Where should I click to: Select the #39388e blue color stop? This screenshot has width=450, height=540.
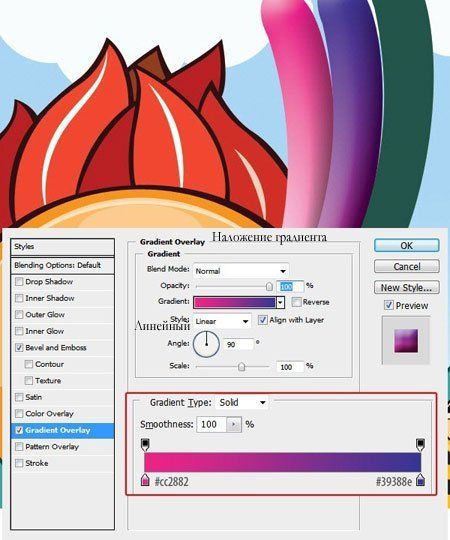(x=420, y=480)
